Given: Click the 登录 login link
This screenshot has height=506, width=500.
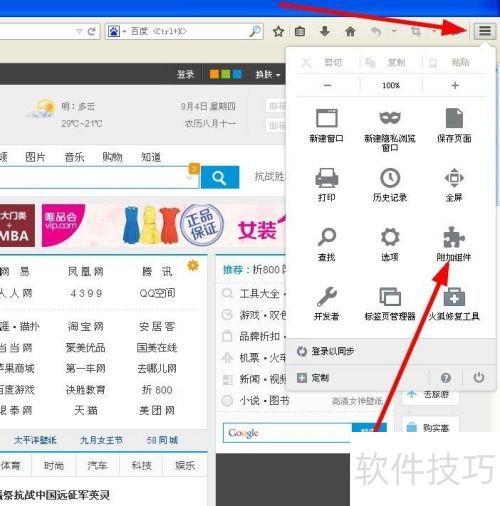Looking at the screenshot, I should click(x=185, y=74).
